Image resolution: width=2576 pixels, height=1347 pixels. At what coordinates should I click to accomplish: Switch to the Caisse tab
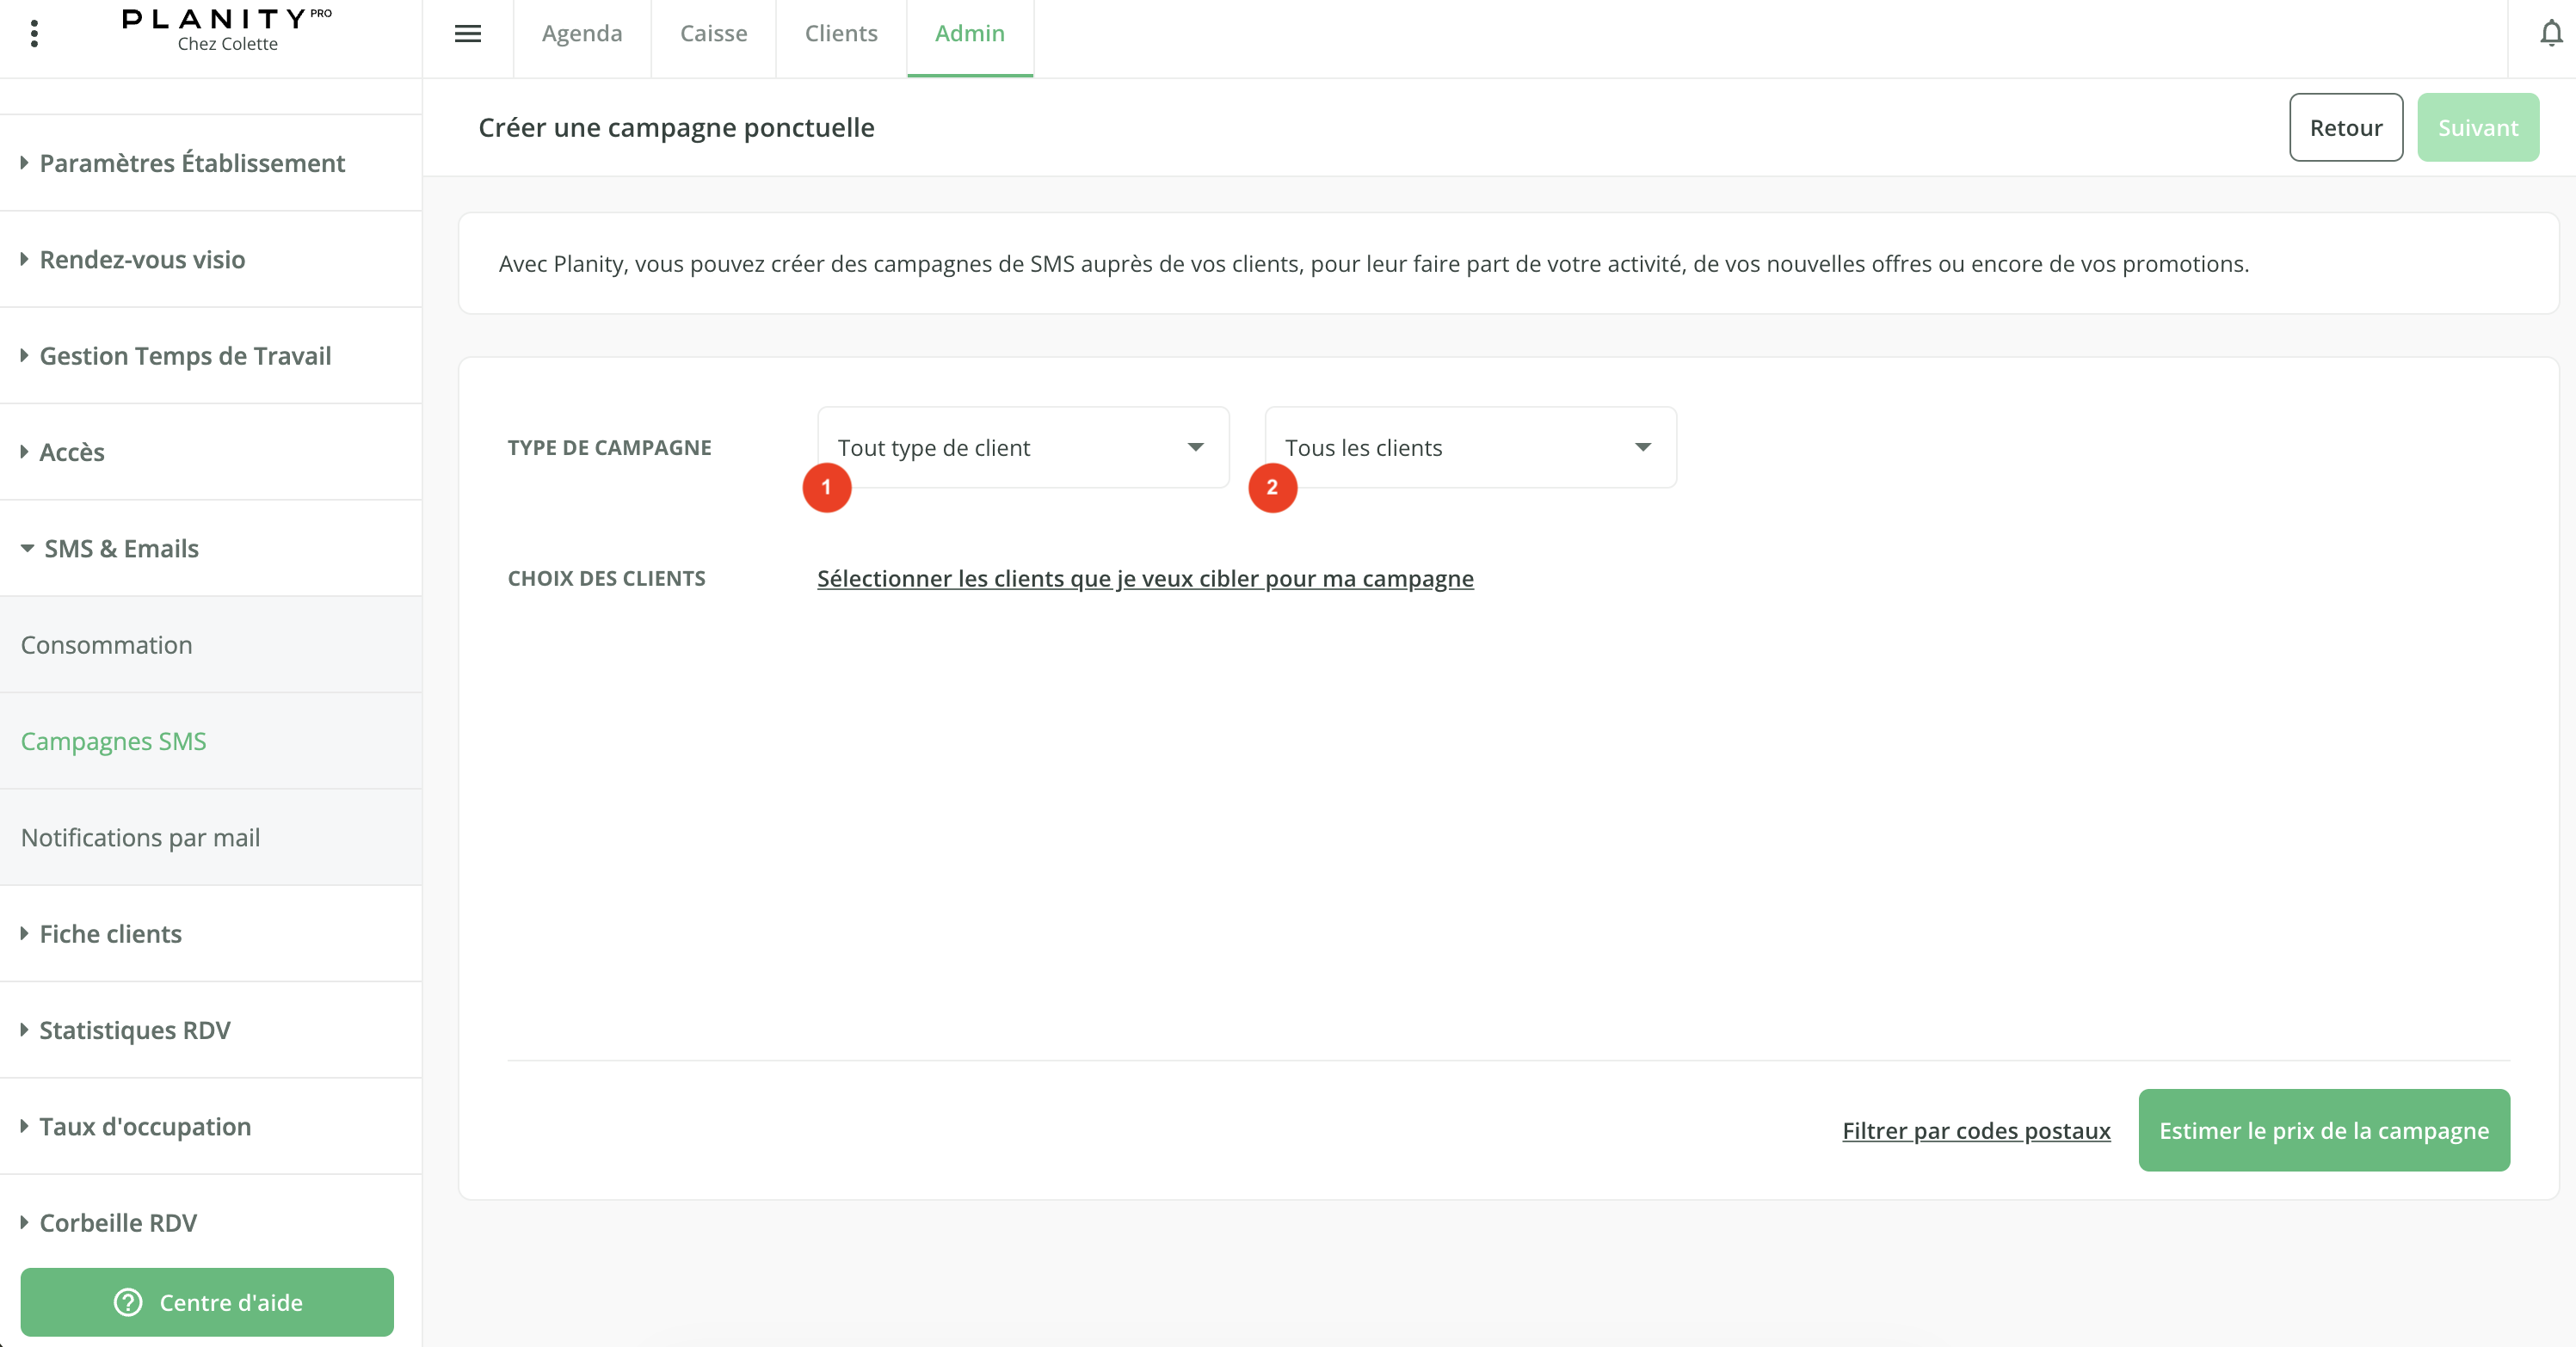click(713, 34)
